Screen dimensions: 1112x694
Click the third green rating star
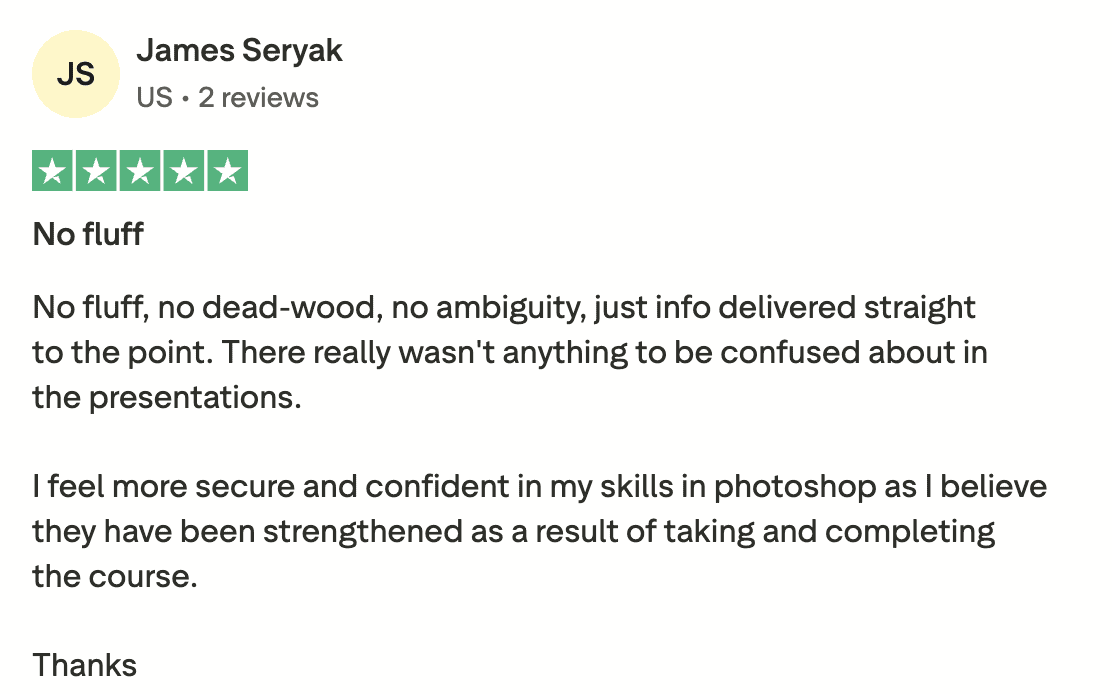(140, 171)
